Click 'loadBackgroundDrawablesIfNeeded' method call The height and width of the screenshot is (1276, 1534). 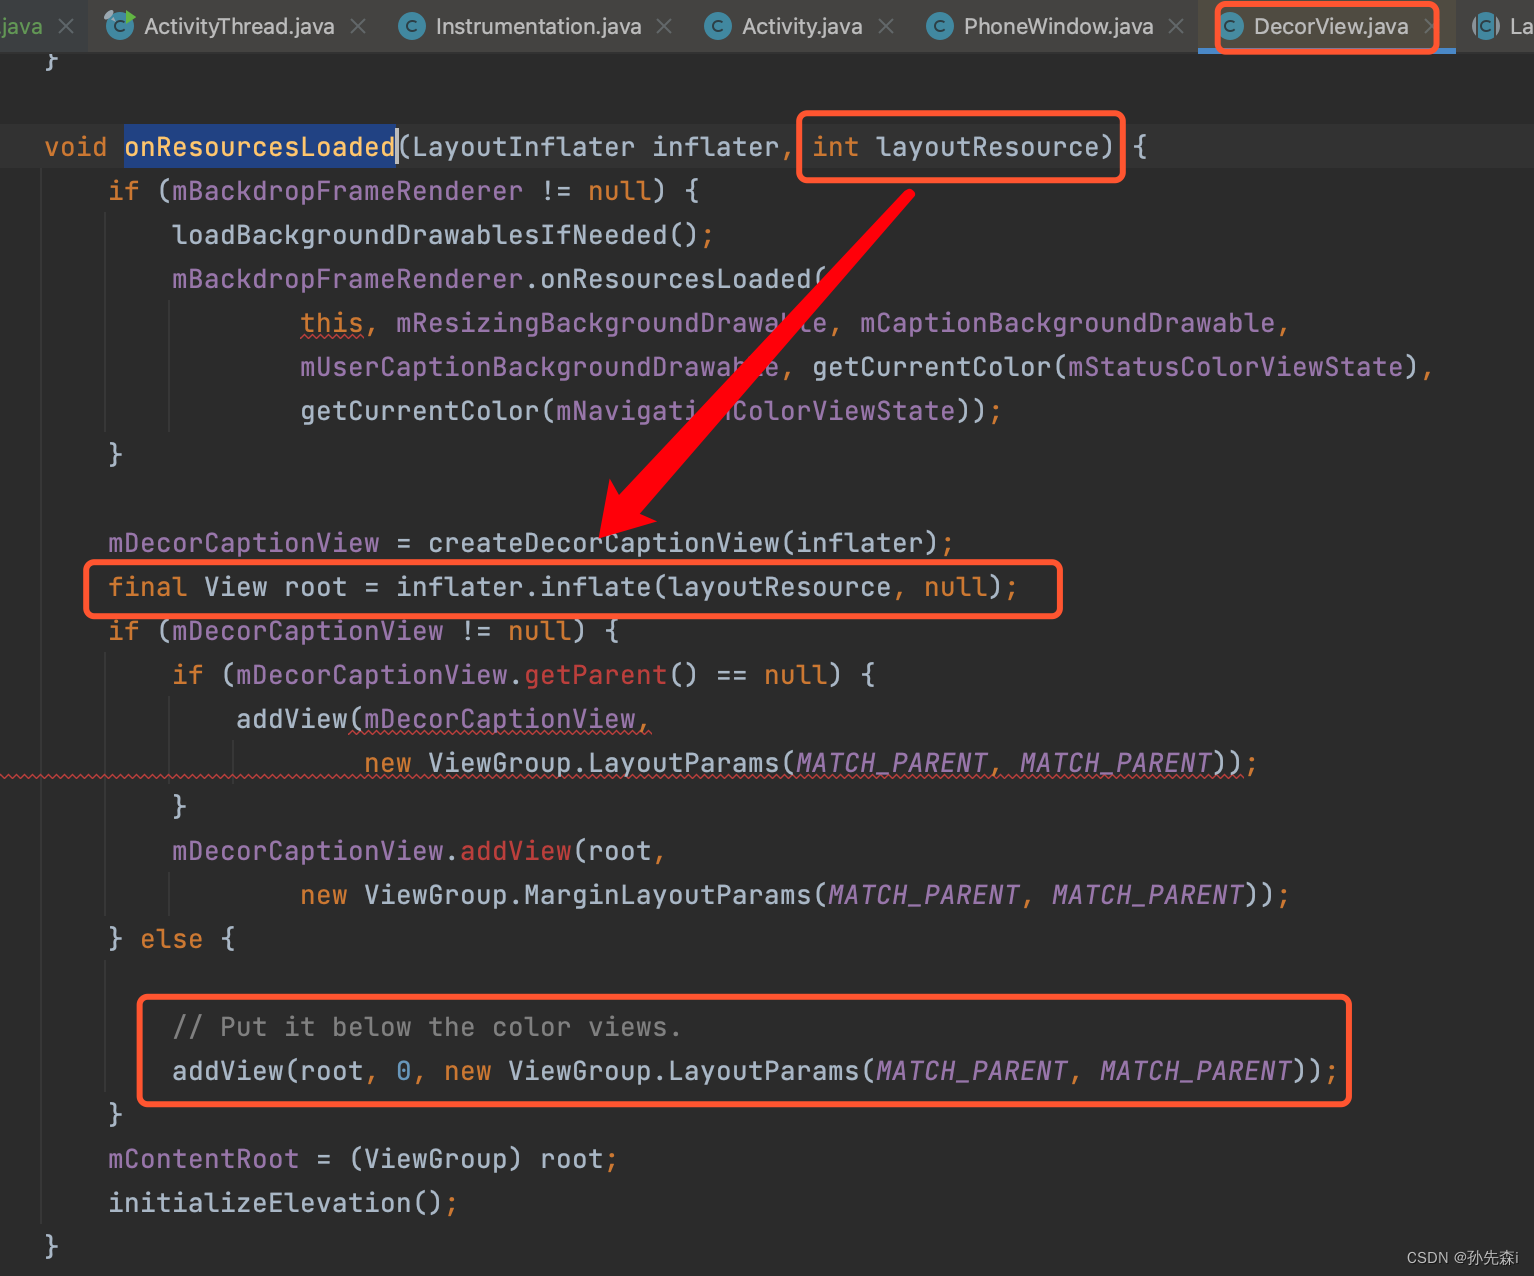[x=420, y=235]
